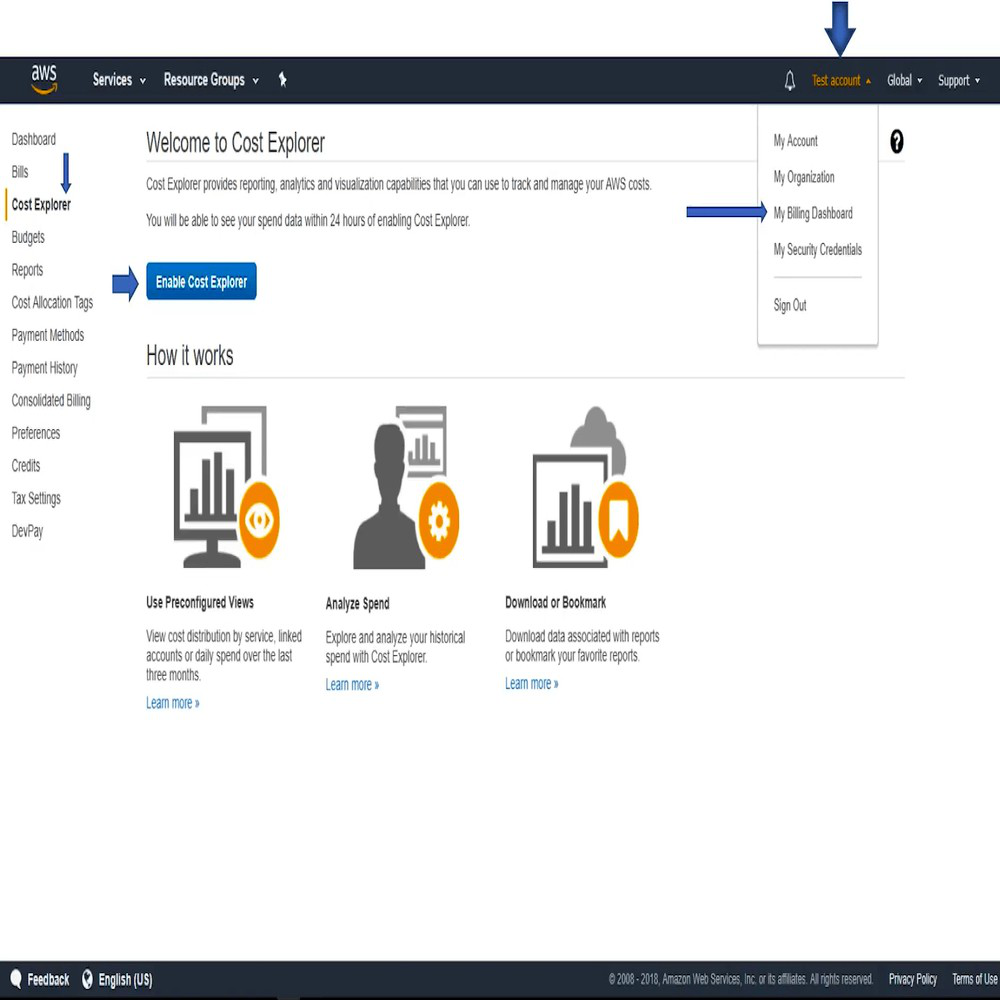The height and width of the screenshot is (1000, 1000).
Task: Open Bills in sidebar
Action: click(20, 172)
